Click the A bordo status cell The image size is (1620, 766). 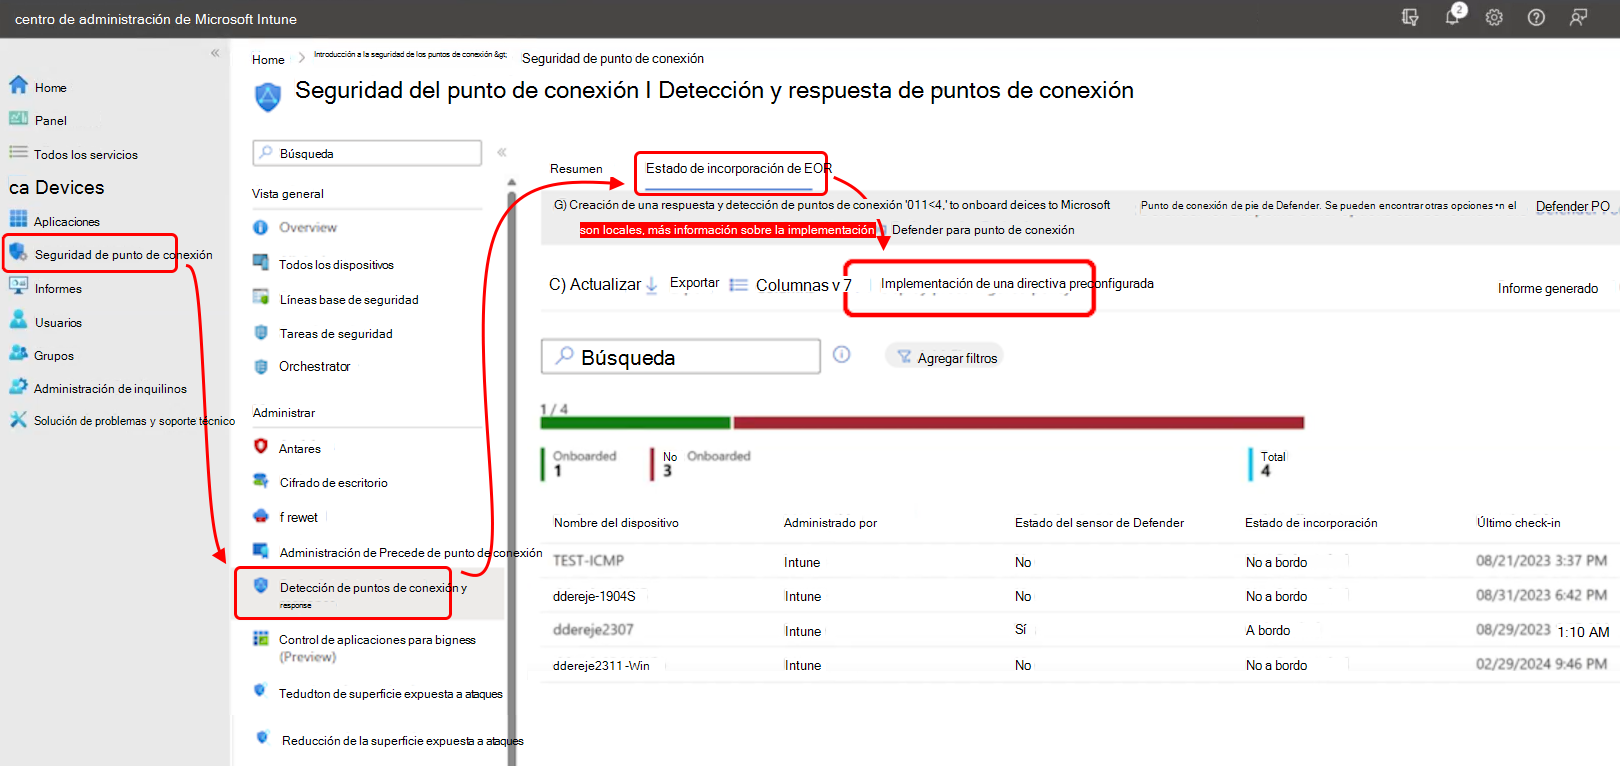click(1268, 631)
